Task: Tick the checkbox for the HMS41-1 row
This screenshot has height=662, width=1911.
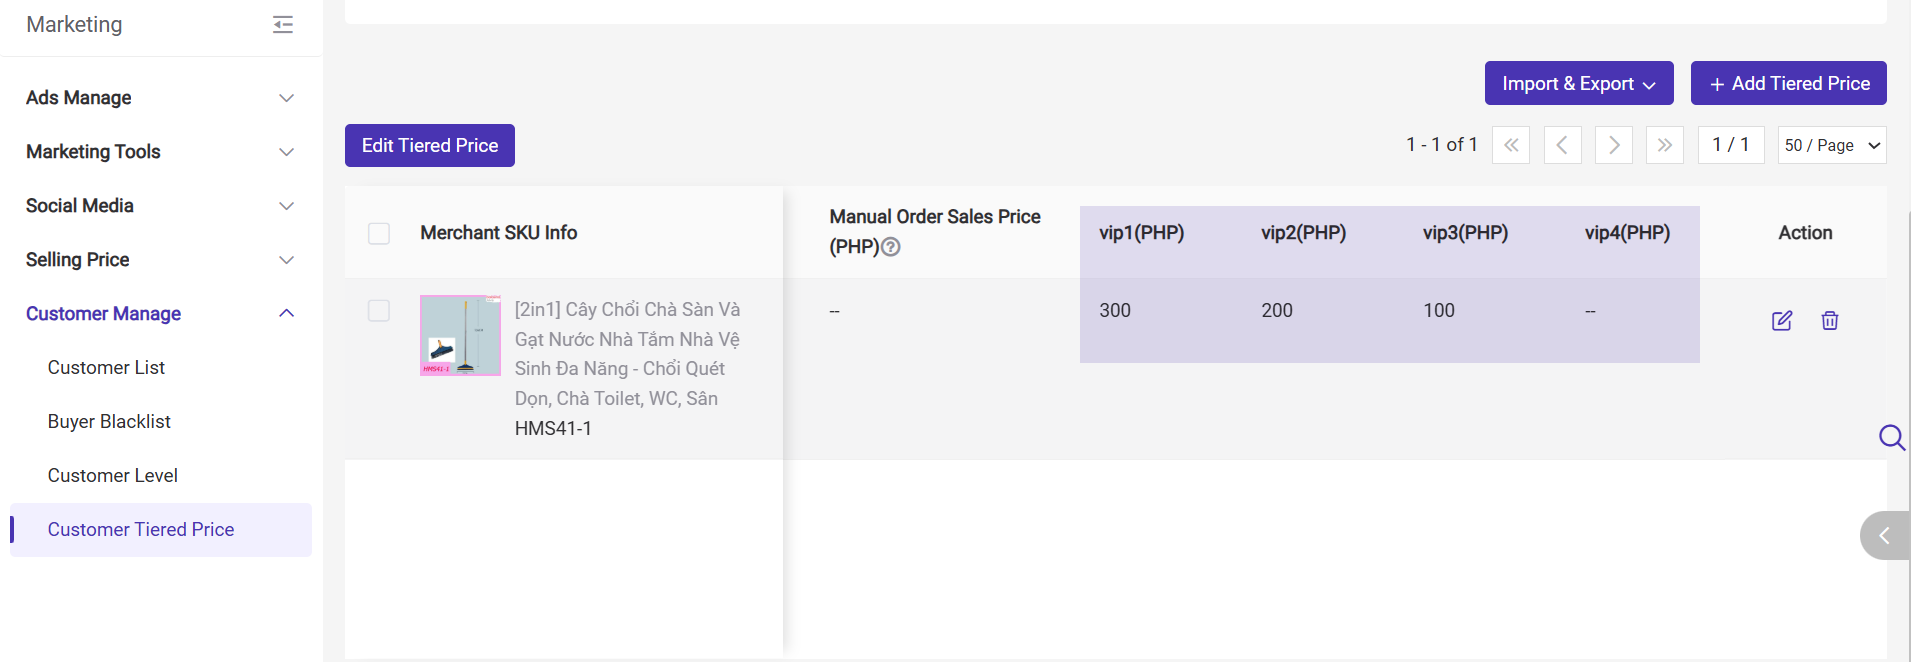Action: [x=379, y=311]
